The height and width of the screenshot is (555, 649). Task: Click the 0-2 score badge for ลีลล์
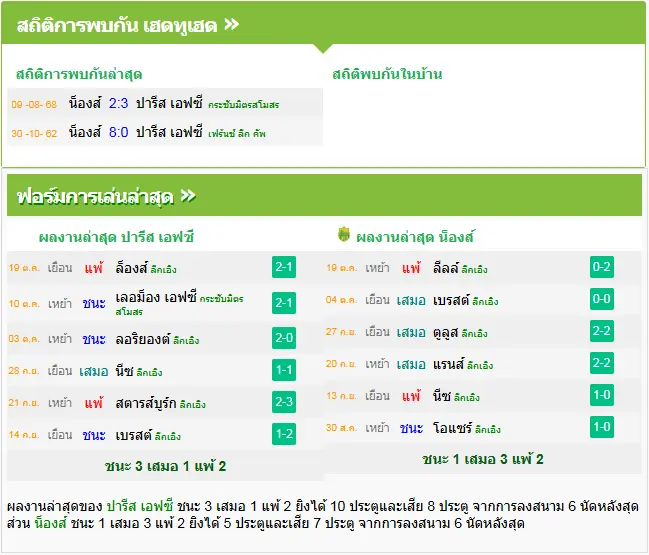click(x=602, y=267)
